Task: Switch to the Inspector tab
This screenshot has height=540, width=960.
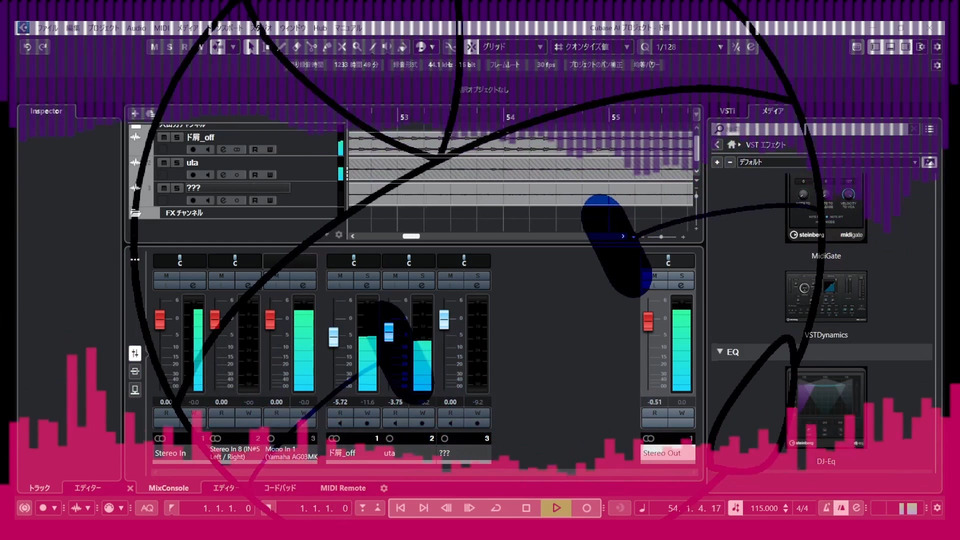Action: pyautogui.click(x=47, y=111)
